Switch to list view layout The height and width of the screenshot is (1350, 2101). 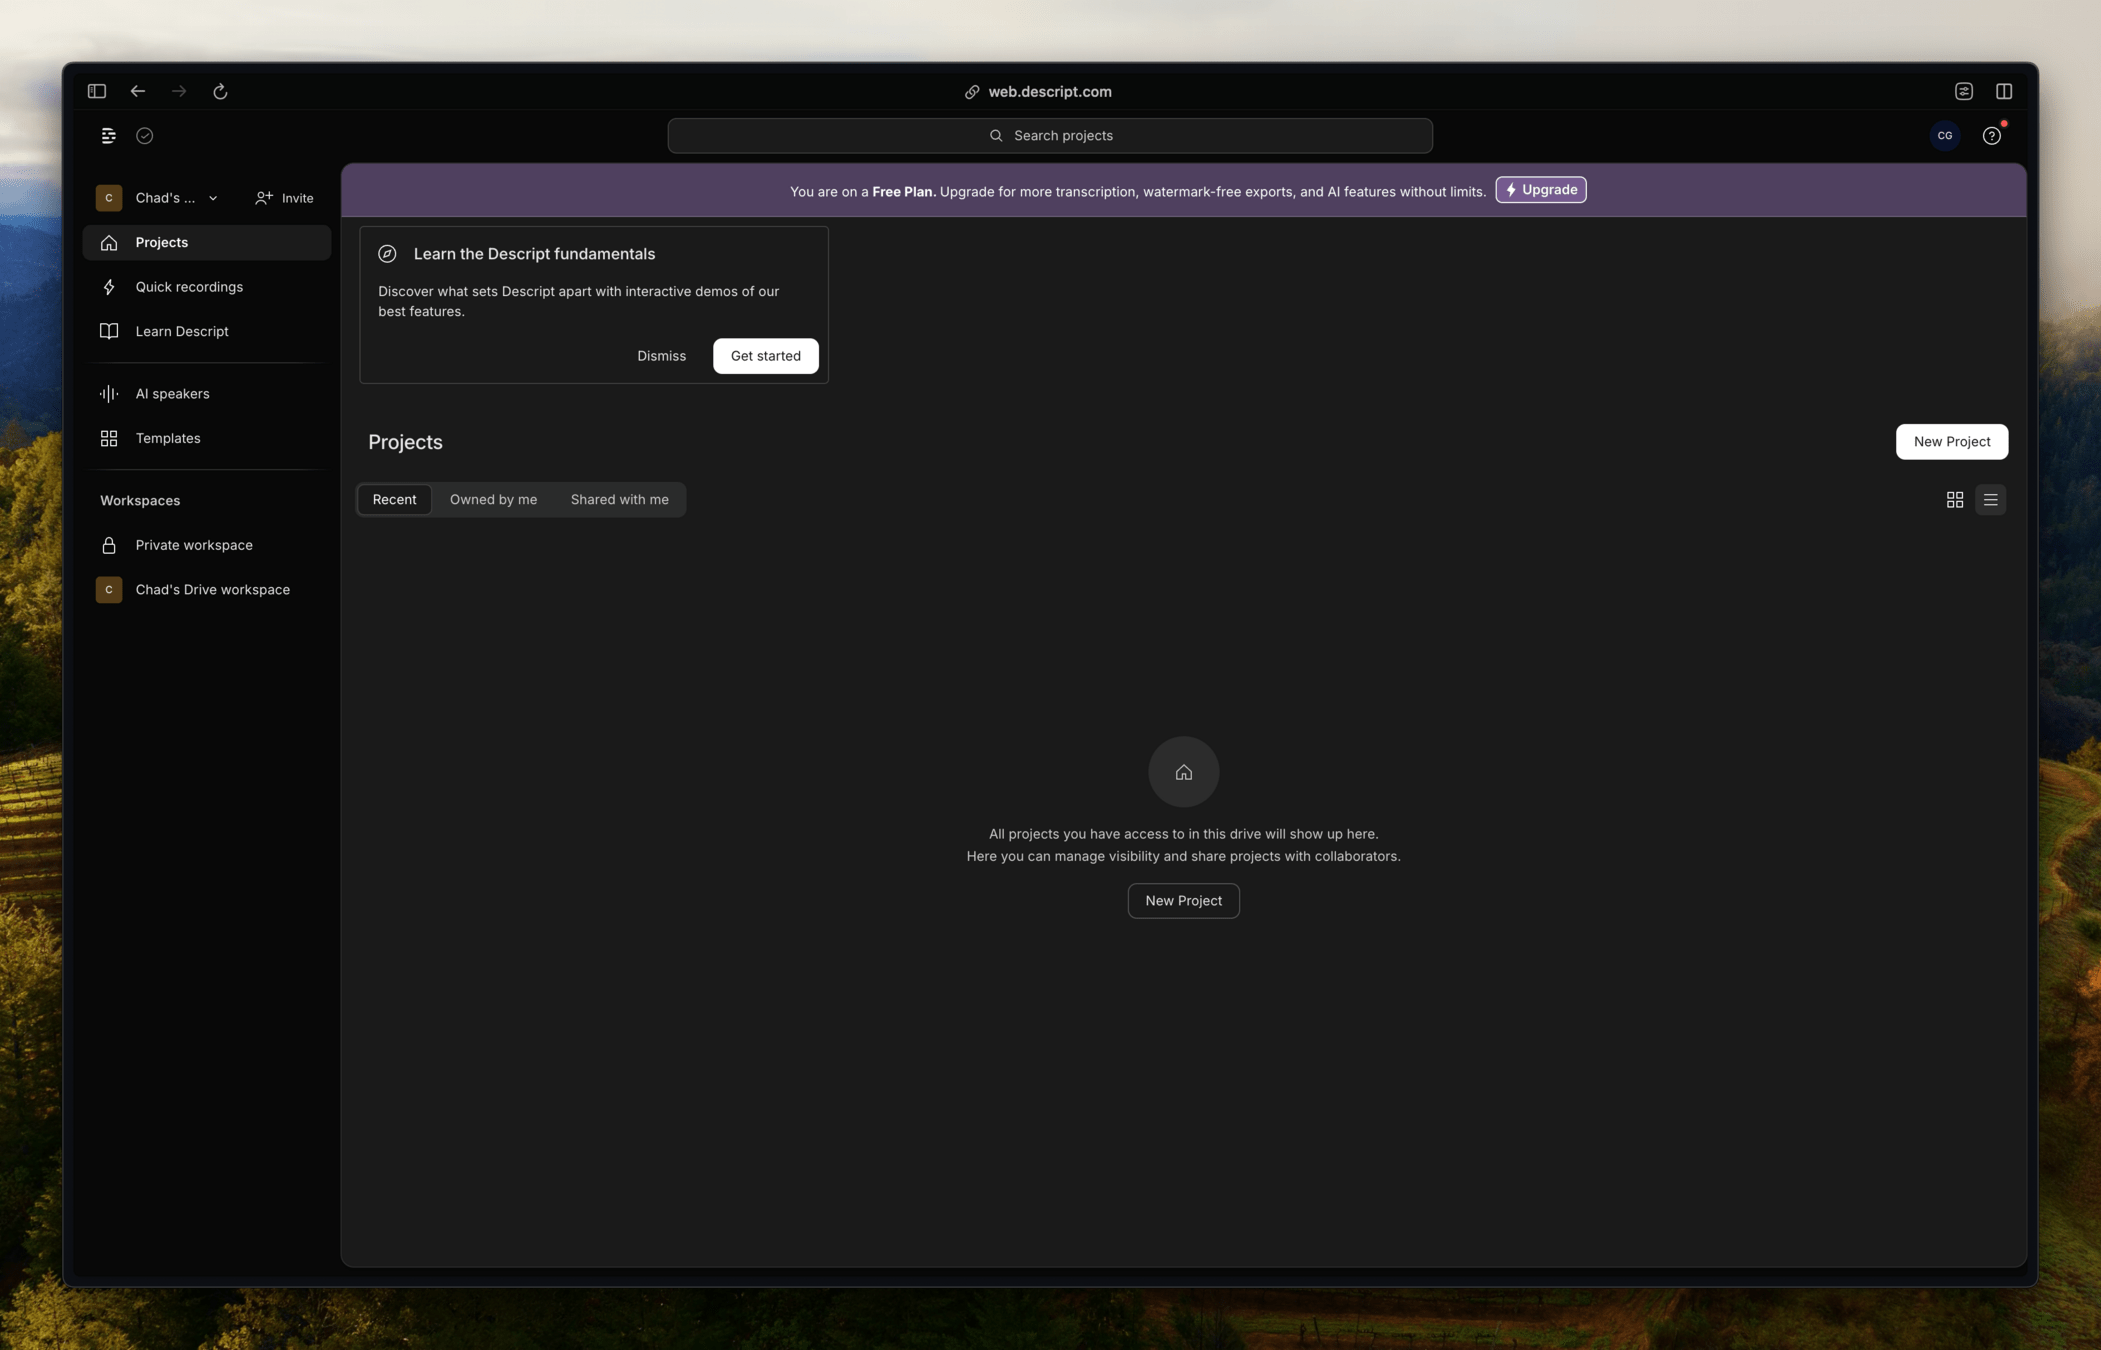(x=1990, y=499)
